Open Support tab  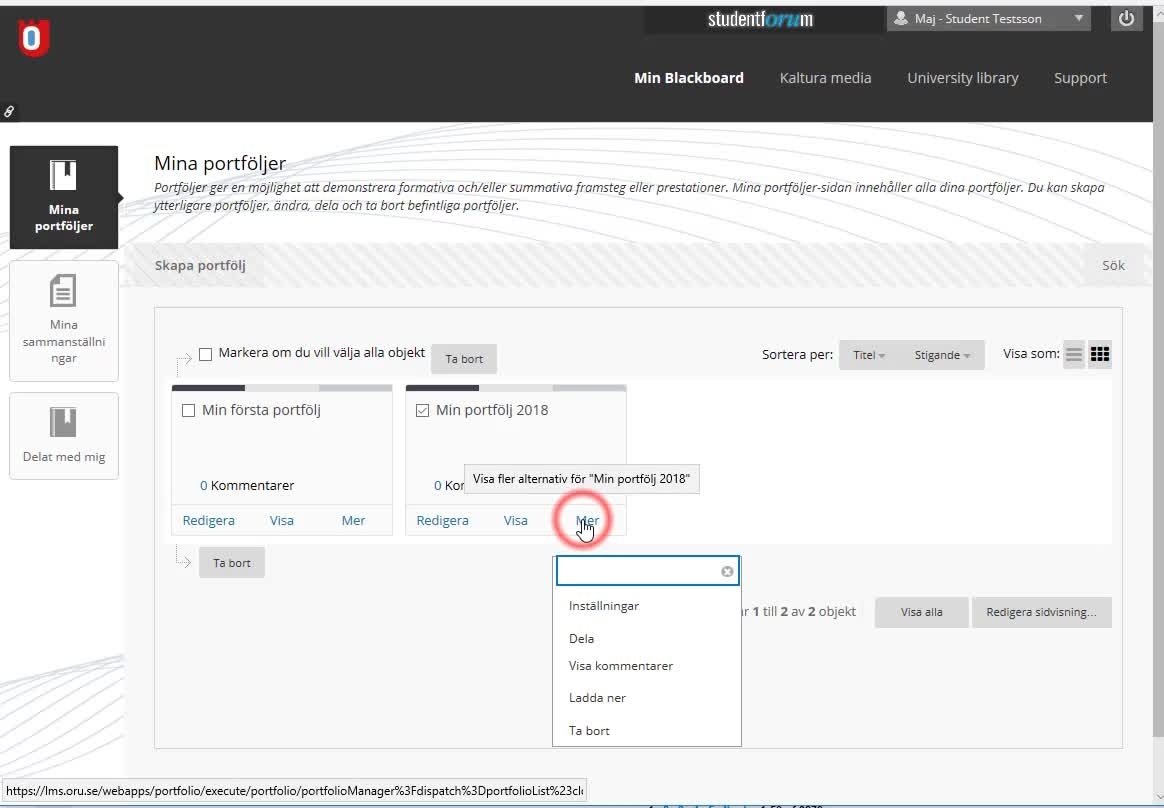(1079, 78)
